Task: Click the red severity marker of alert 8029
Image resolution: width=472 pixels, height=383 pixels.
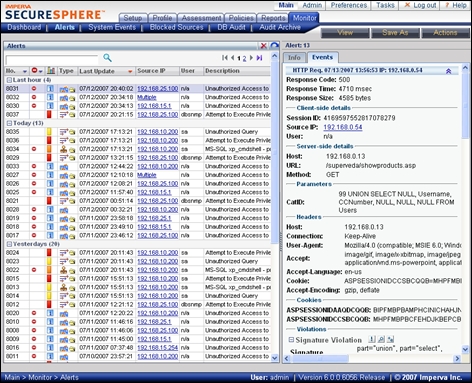Action: coord(49,157)
